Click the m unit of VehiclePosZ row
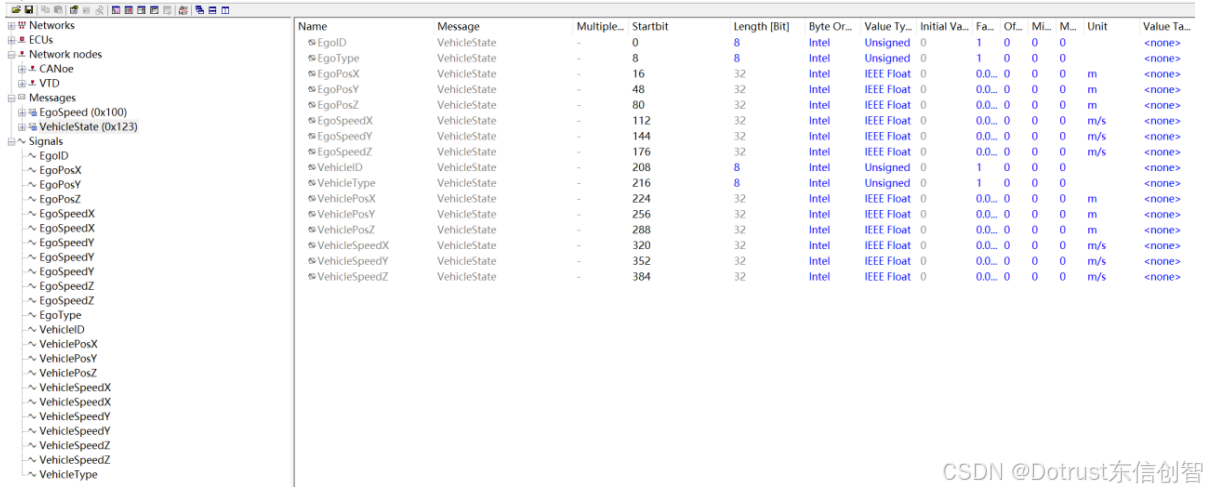This screenshot has width=1207, height=491. click(x=1091, y=230)
